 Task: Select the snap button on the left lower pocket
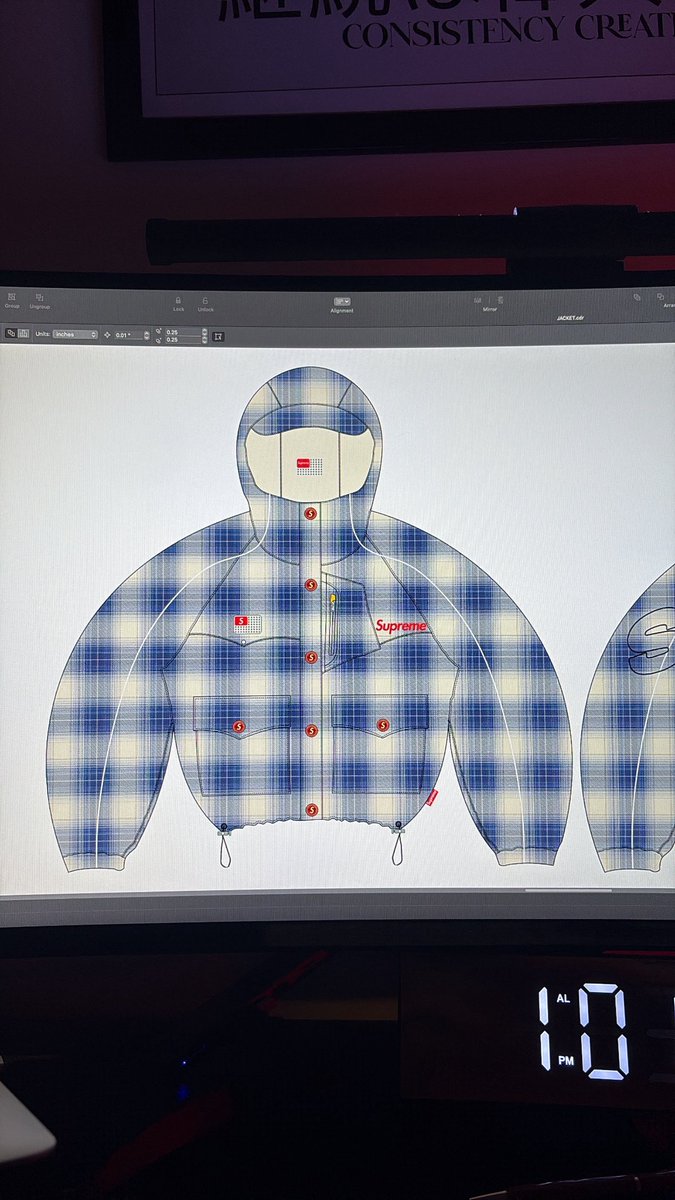coord(238,725)
